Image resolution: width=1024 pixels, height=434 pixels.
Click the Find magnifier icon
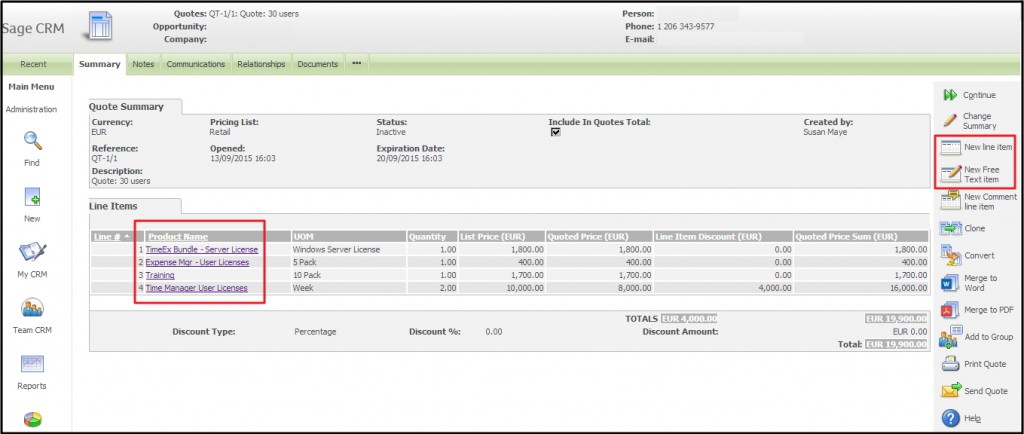(33, 140)
